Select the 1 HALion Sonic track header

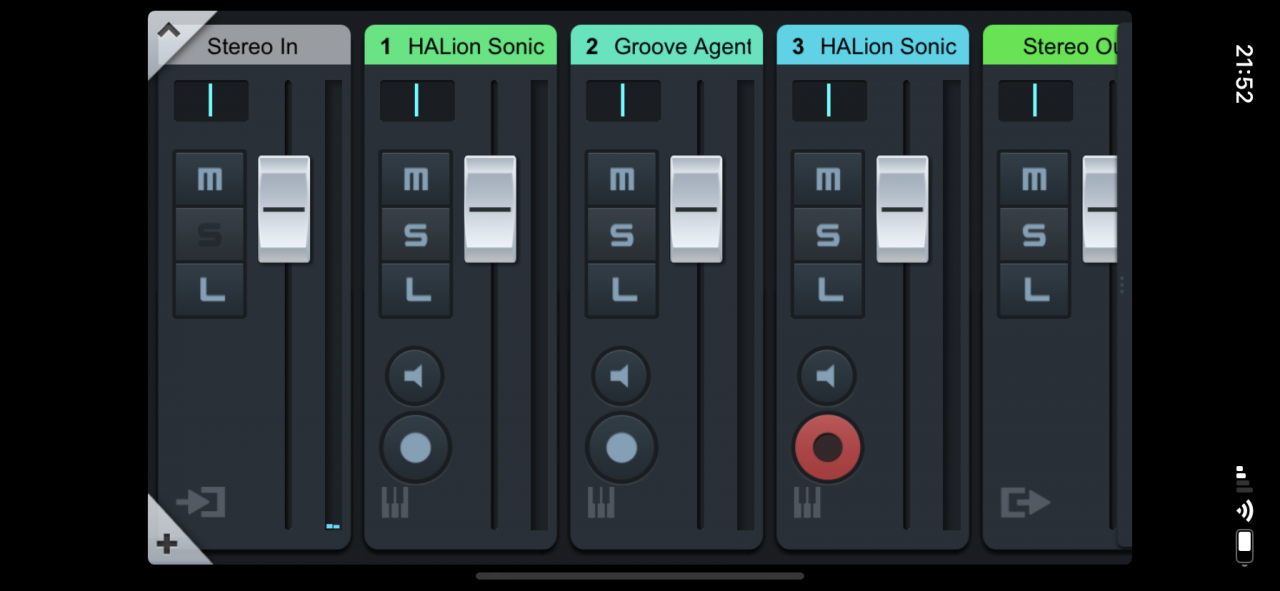point(460,46)
